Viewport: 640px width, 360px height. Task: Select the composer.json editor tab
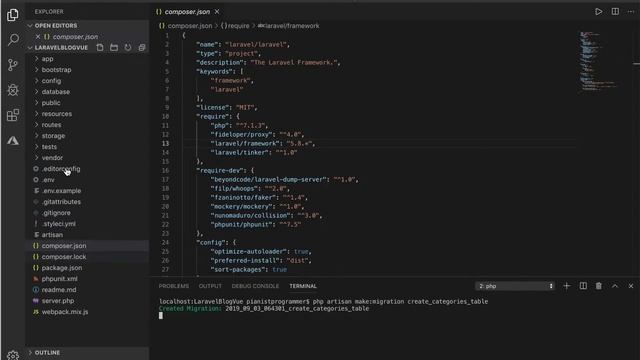tap(187, 12)
